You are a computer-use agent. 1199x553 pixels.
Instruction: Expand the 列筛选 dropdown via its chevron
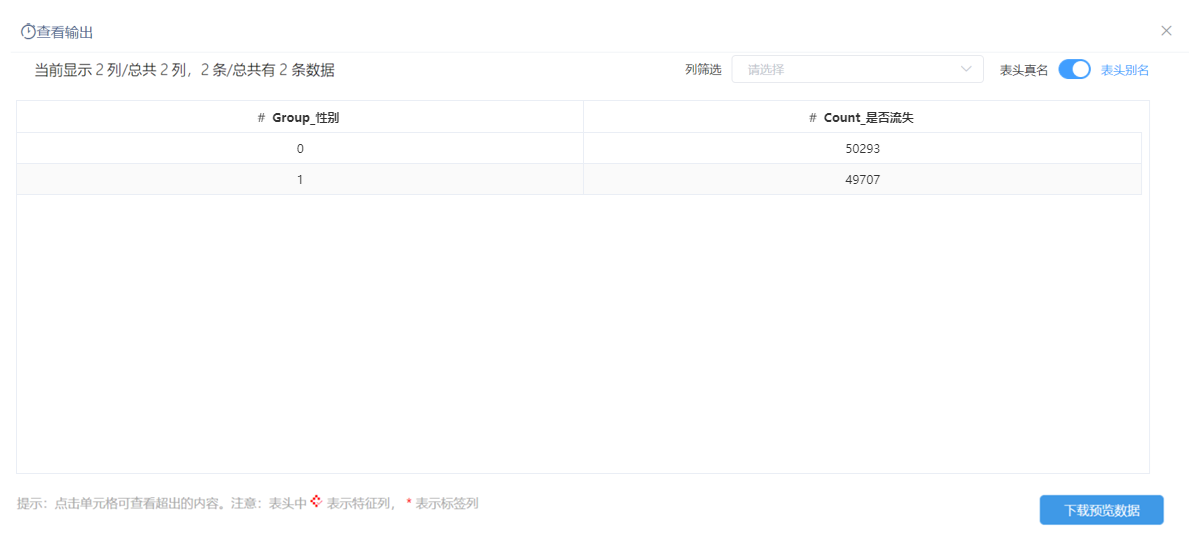[x=966, y=69]
